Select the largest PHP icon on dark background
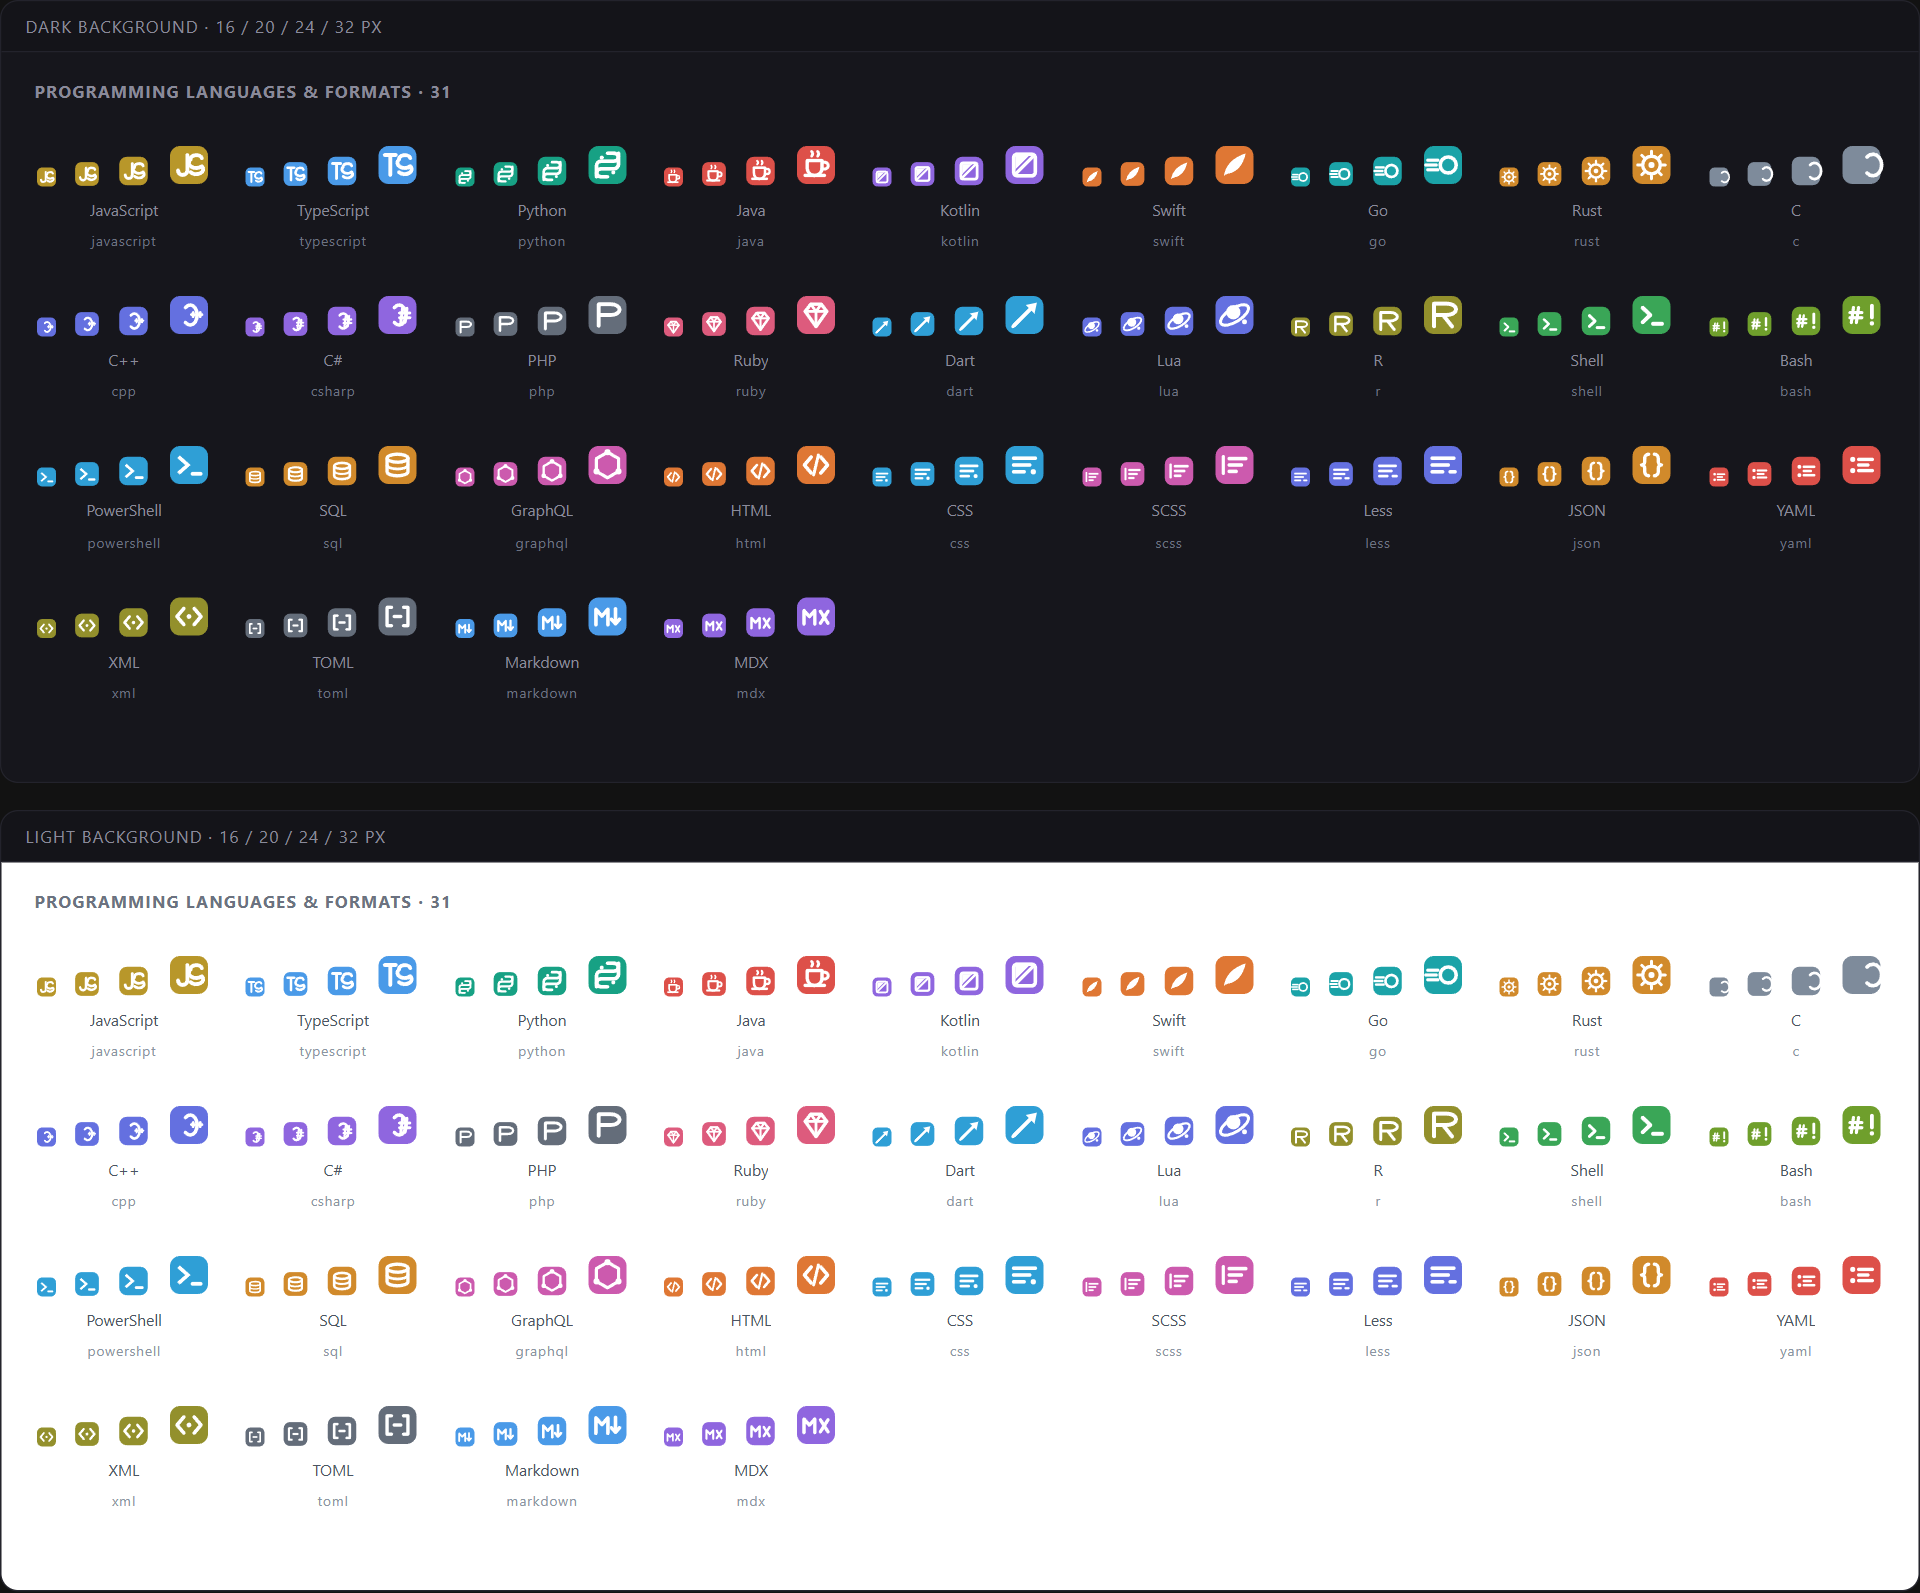Image resolution: width=1920 pixels, height=1593 pixels. [x=607, y=315]
